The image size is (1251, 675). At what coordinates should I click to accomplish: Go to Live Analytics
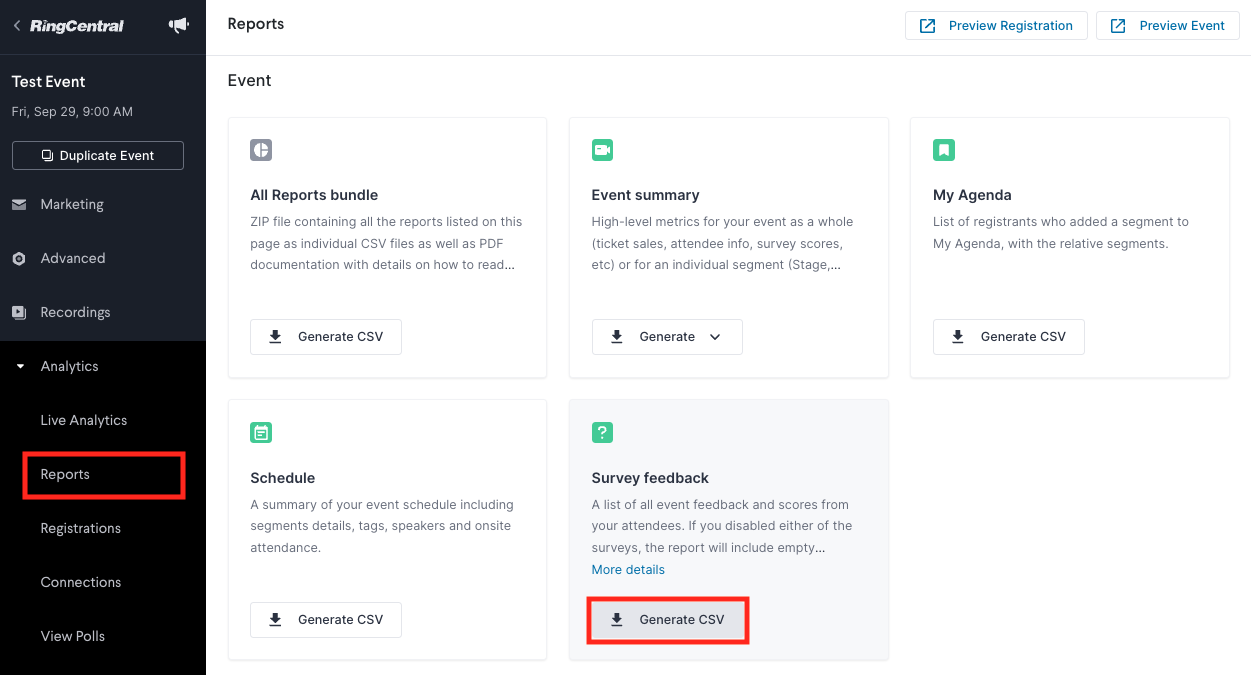tap(84, 421)
